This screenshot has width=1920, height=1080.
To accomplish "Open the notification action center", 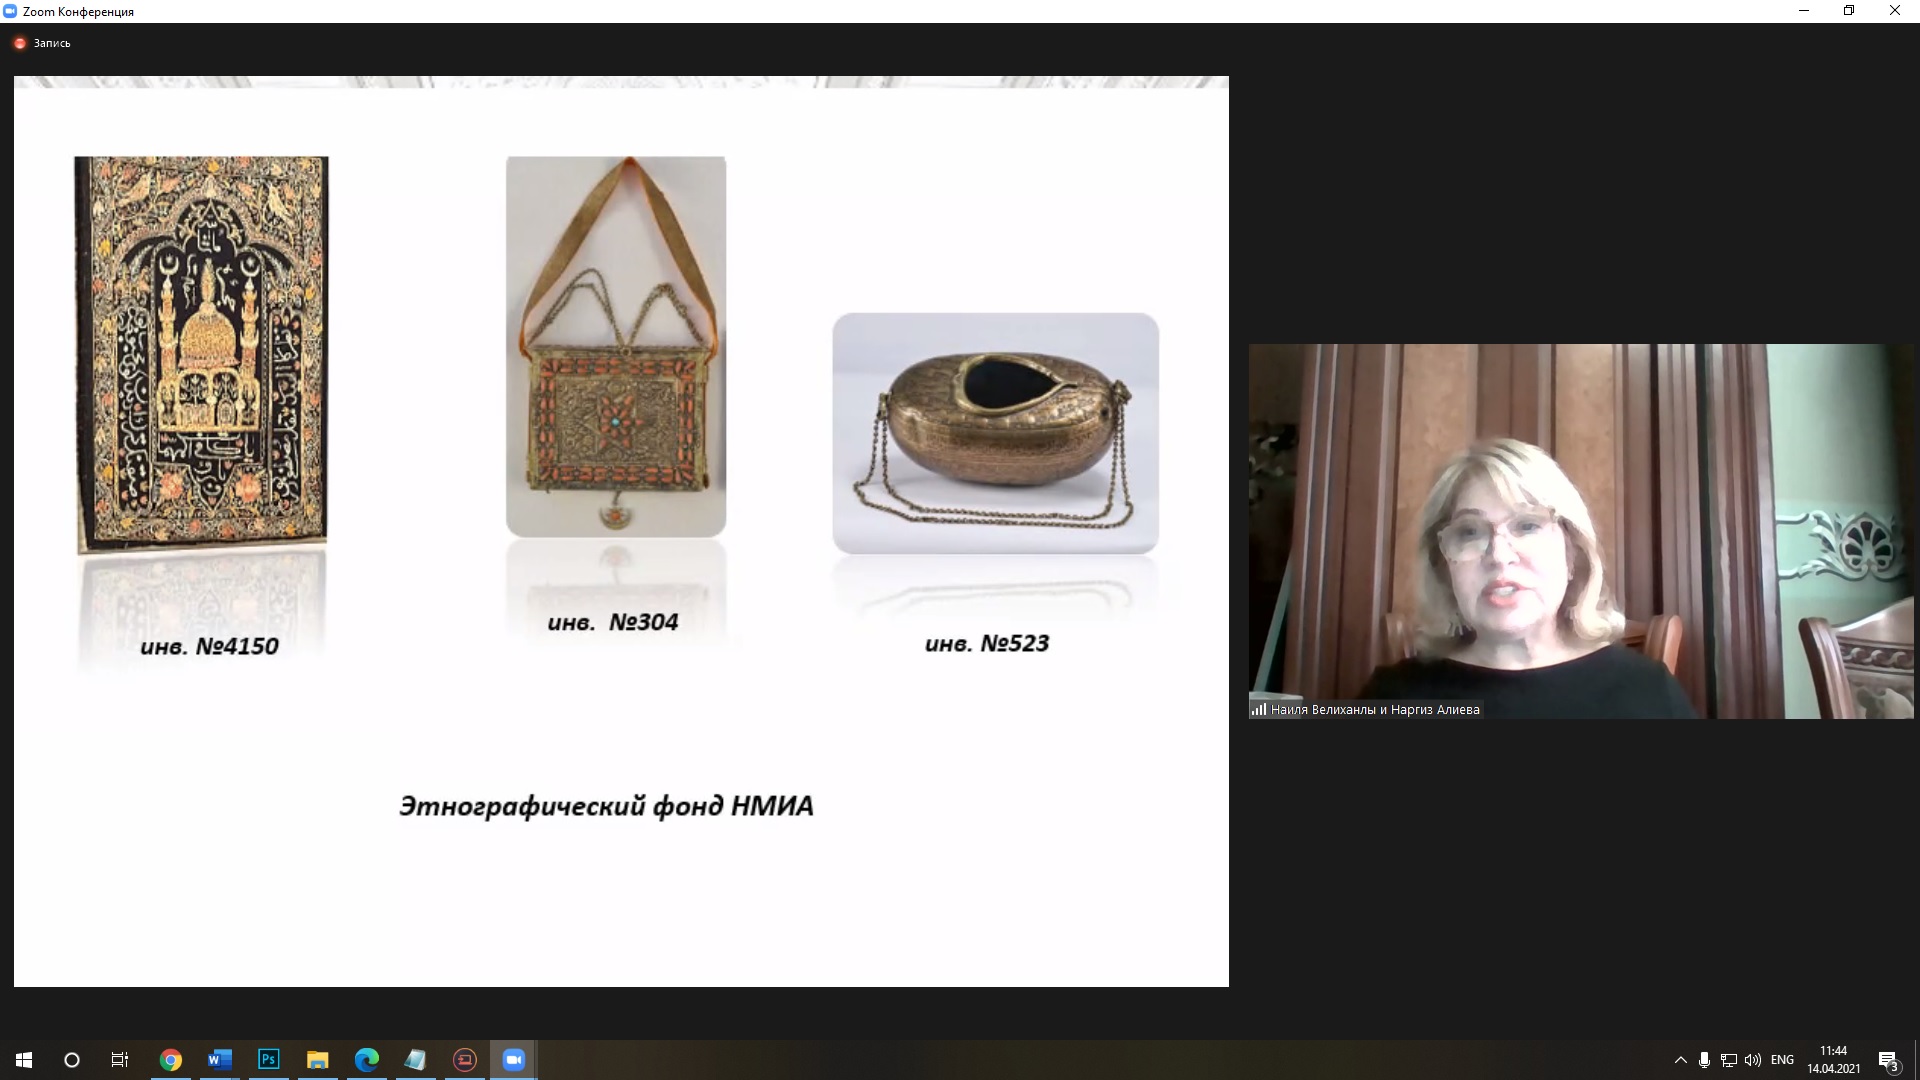I will tap(1888, 1060).
